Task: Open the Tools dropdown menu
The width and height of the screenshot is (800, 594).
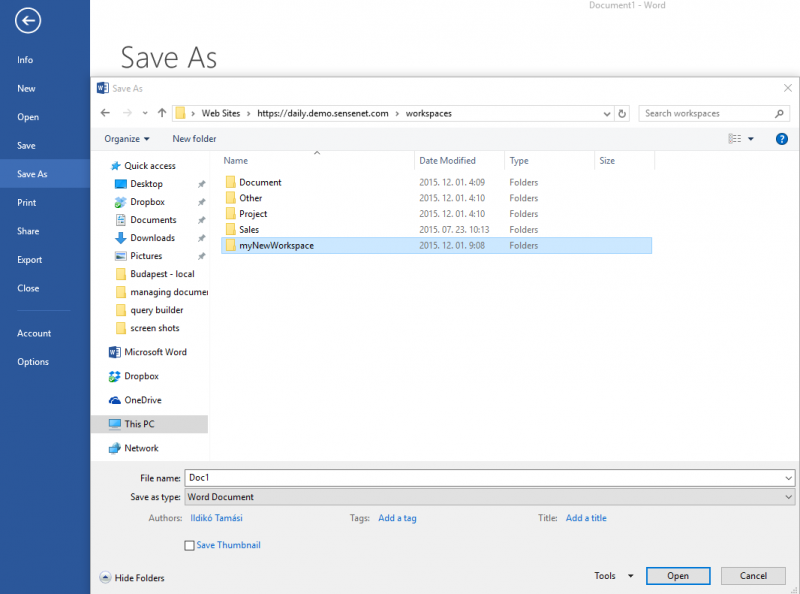Action: (x=614, y=576)
